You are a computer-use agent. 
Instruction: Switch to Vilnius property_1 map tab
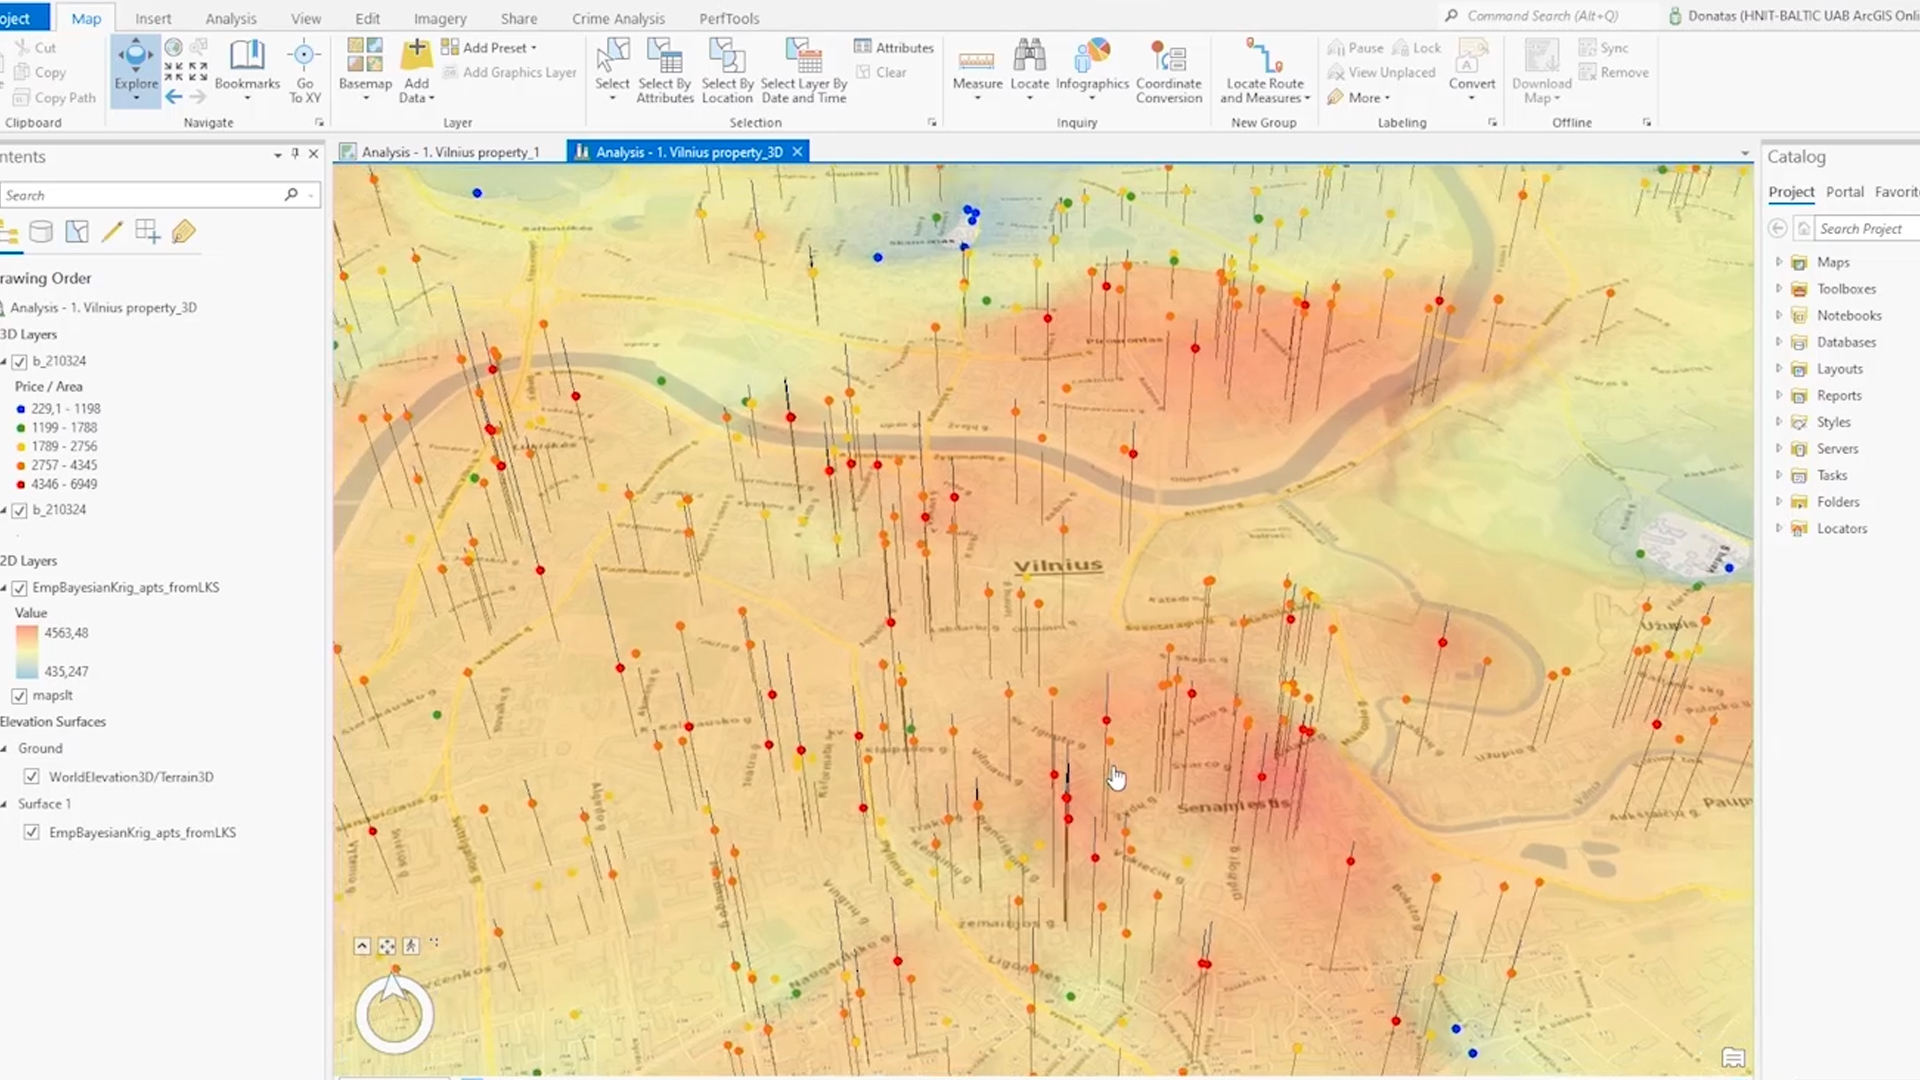(x=449, y=152)
